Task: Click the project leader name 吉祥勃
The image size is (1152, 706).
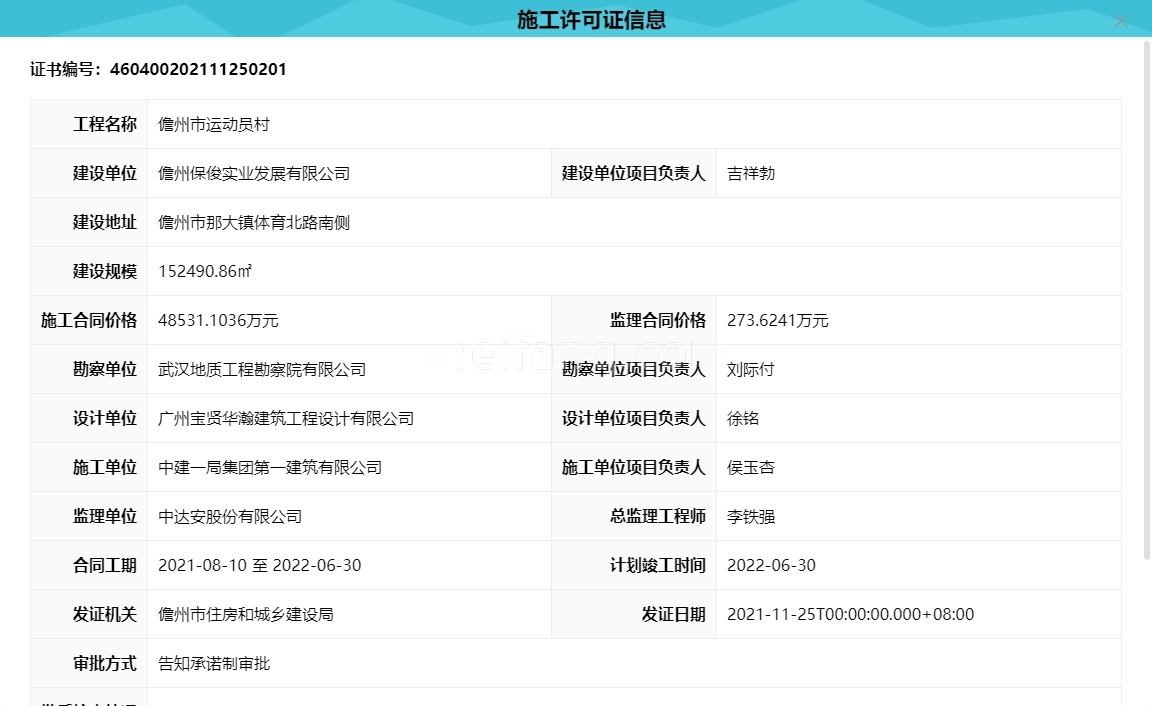Action: (751, 174)
